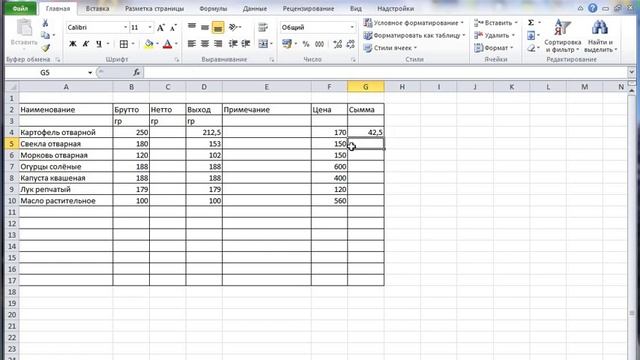Click the Borders icon
The height and width of the screenshot is (360, 640).
click(x=124, y=44)
